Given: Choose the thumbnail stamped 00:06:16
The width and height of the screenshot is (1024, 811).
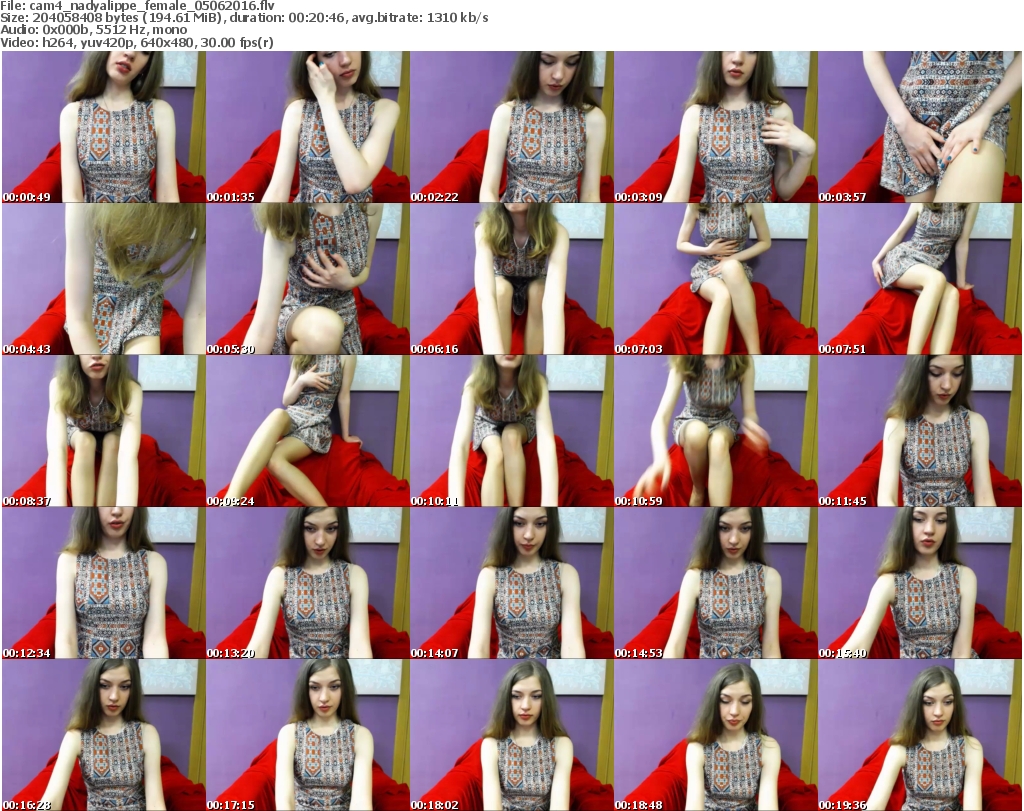Looking at the screenshot, I should (x=511, y=279).
